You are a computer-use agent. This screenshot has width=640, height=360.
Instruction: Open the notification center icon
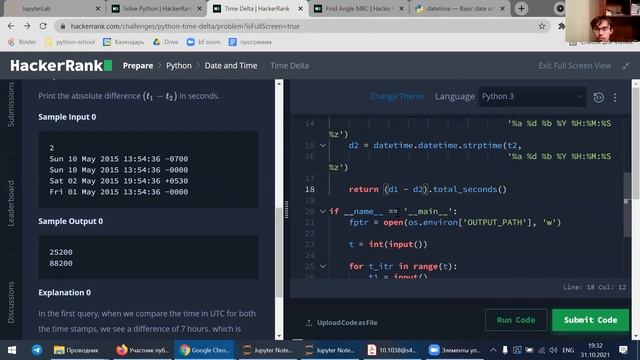[x=623, y=350]
